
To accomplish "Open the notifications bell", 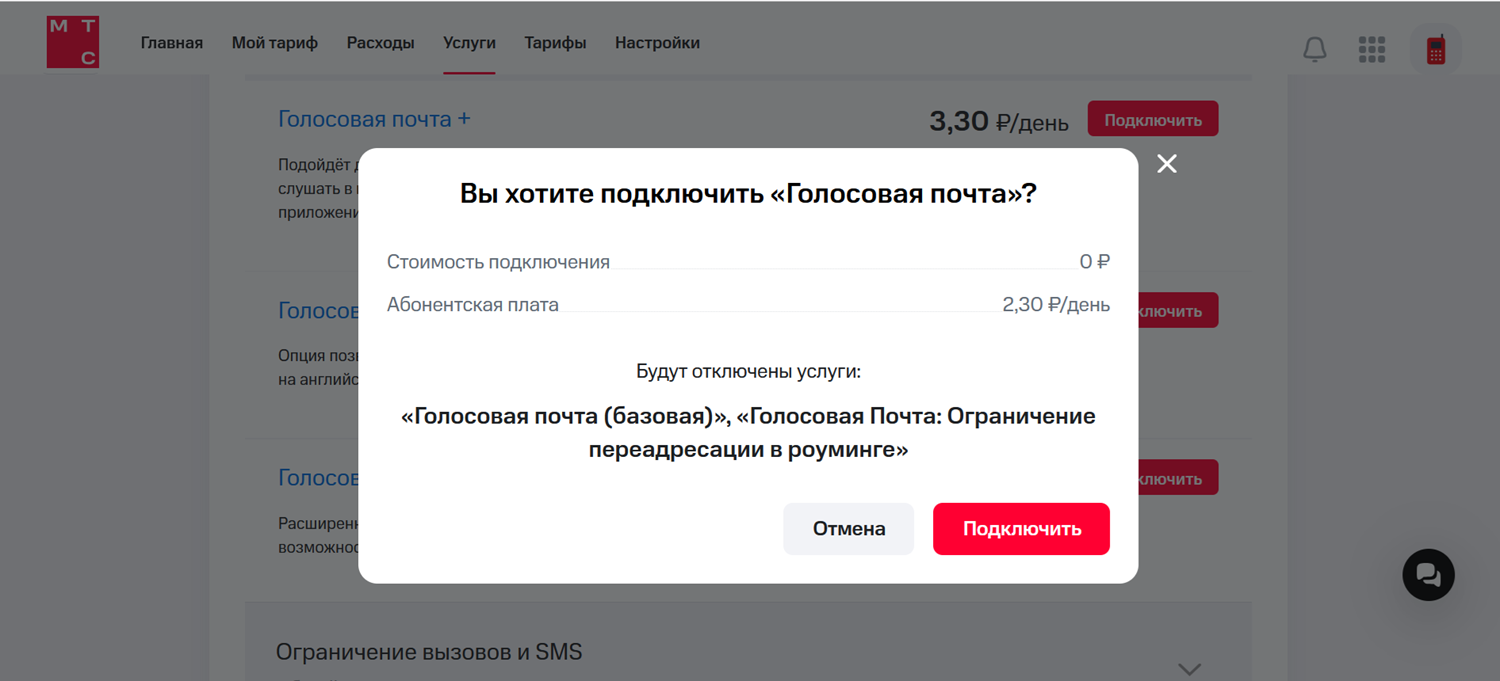I will coord(1315,49).
